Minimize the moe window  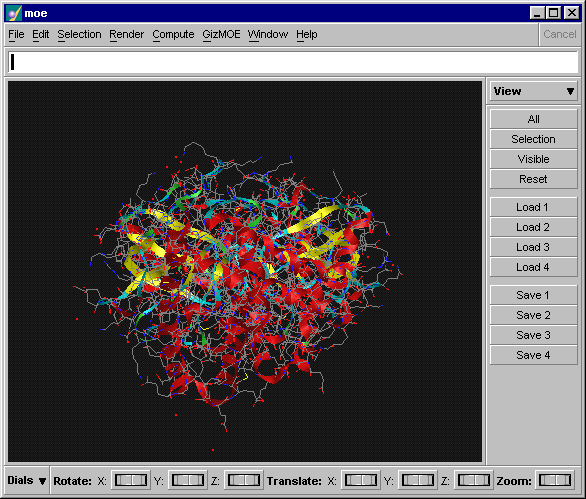tap(537, 13)
